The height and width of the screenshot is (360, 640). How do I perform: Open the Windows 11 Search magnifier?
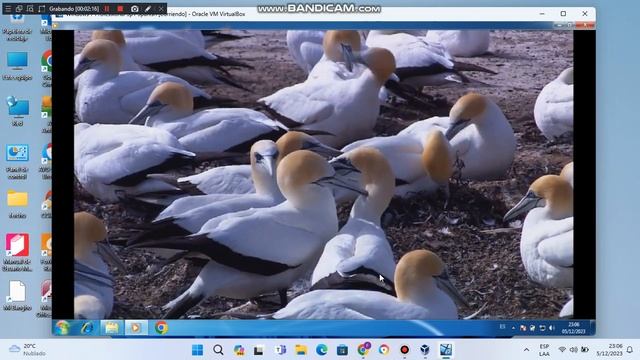(218, 350)
